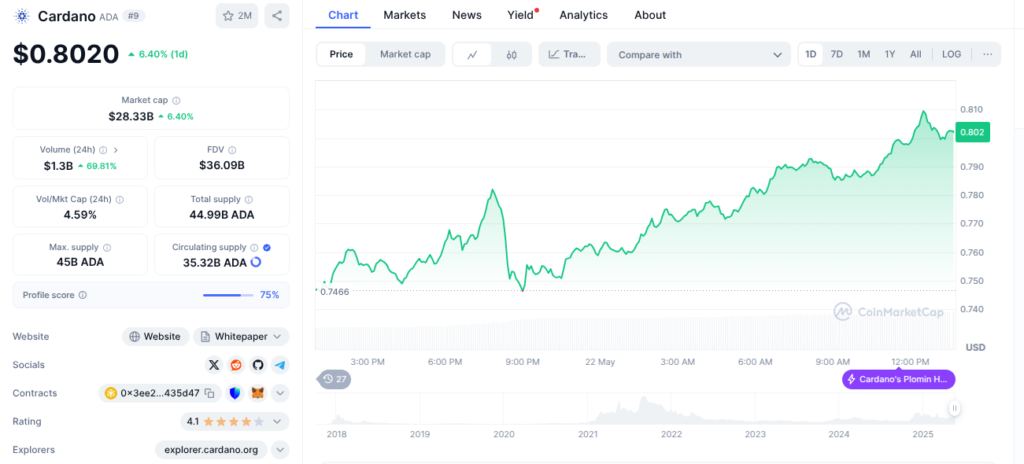Show info icon for Vol/Mkt Cap (24h)

(120, 199)
